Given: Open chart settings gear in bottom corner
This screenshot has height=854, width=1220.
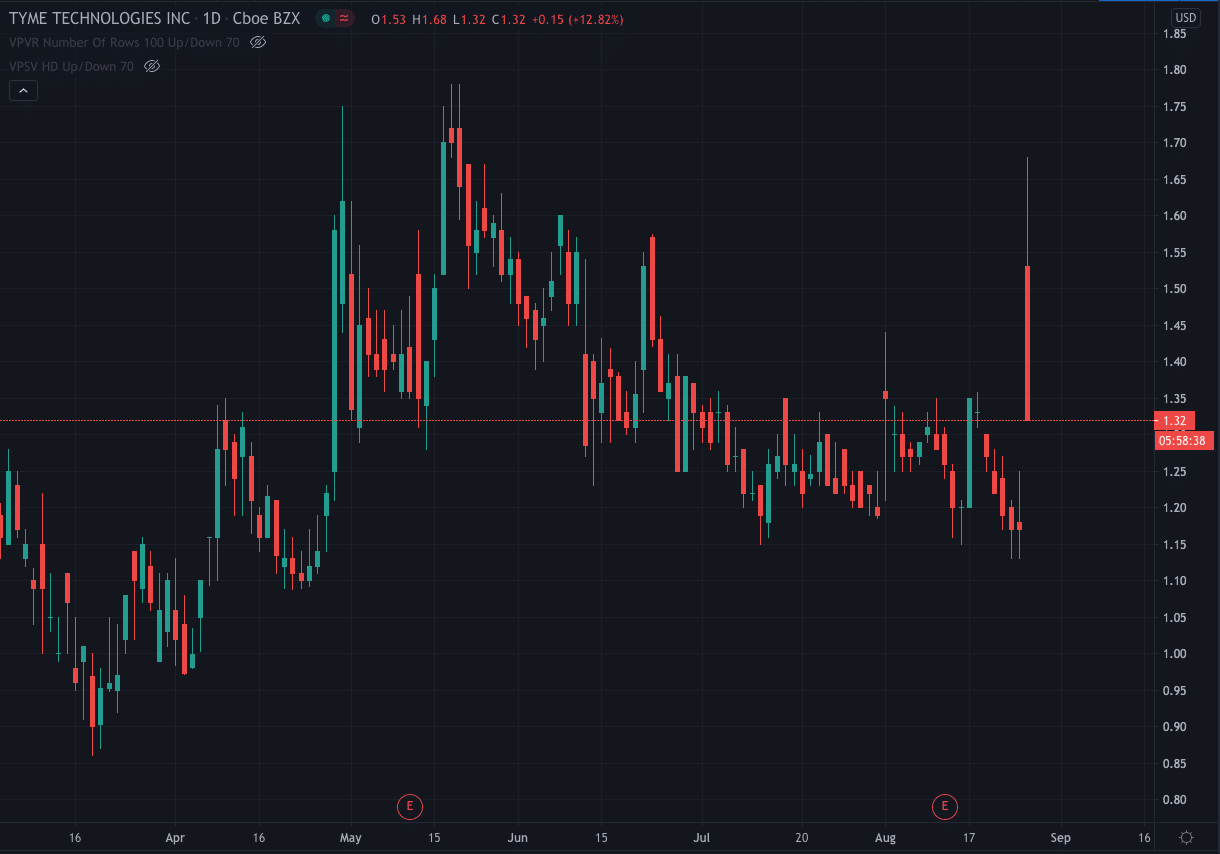Looking at the screenshot, I should tap(1186, 837).
